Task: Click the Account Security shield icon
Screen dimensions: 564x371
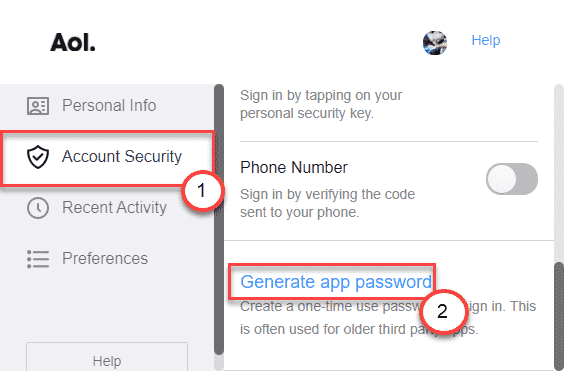Action: (x=38, y=157)
